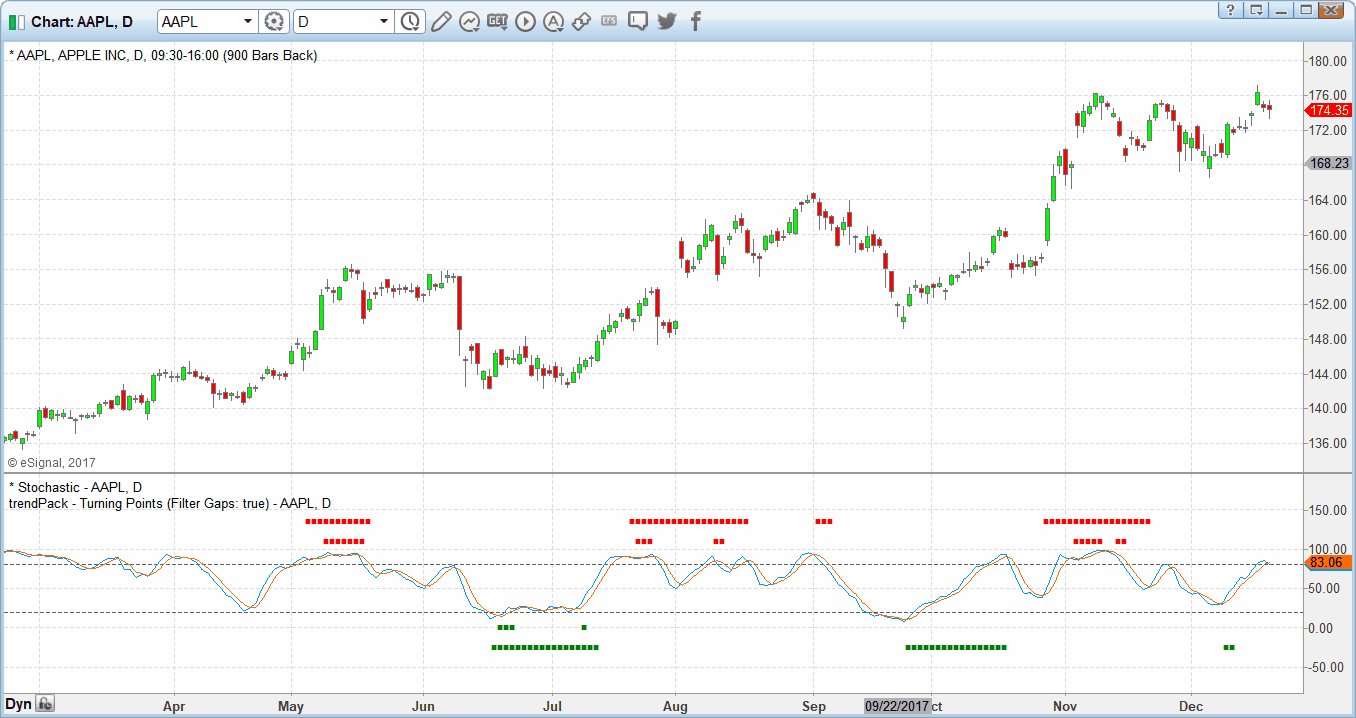Click the GET studies toolbar icon
The image size is (1356, 718).
click(x=498, y=21)
